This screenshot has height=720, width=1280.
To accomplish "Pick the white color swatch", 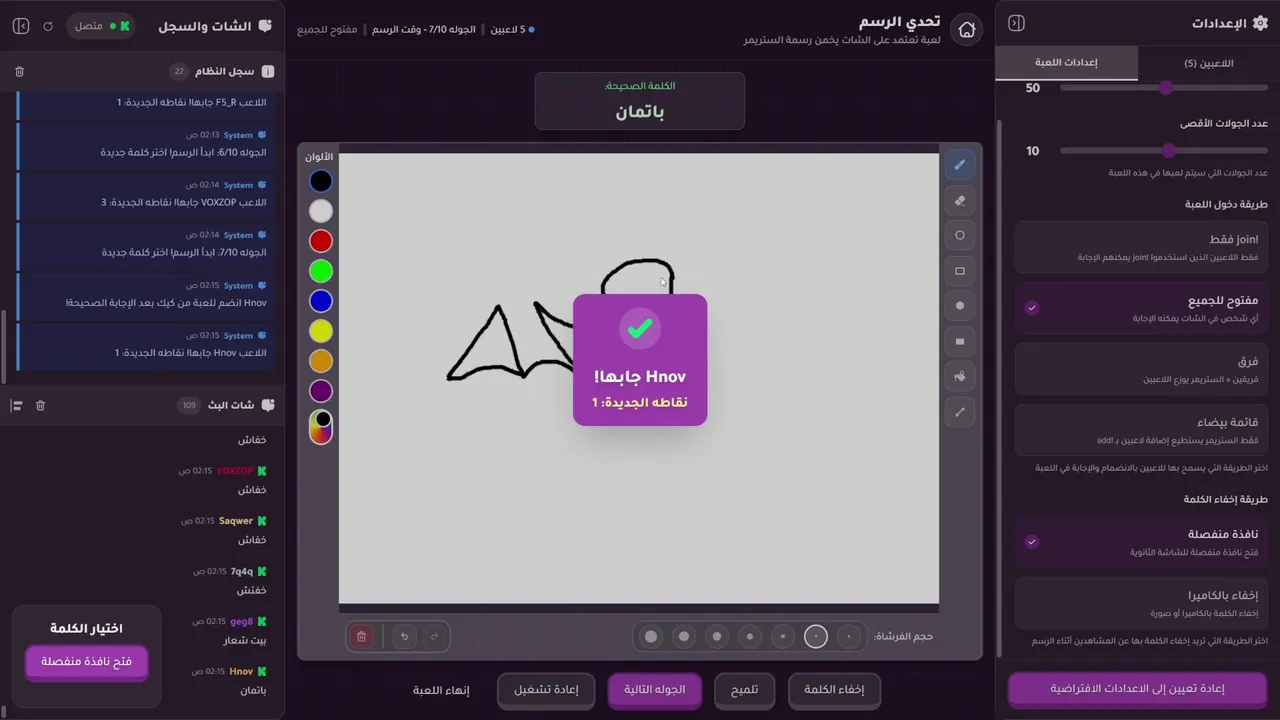I will coord(320,211).
